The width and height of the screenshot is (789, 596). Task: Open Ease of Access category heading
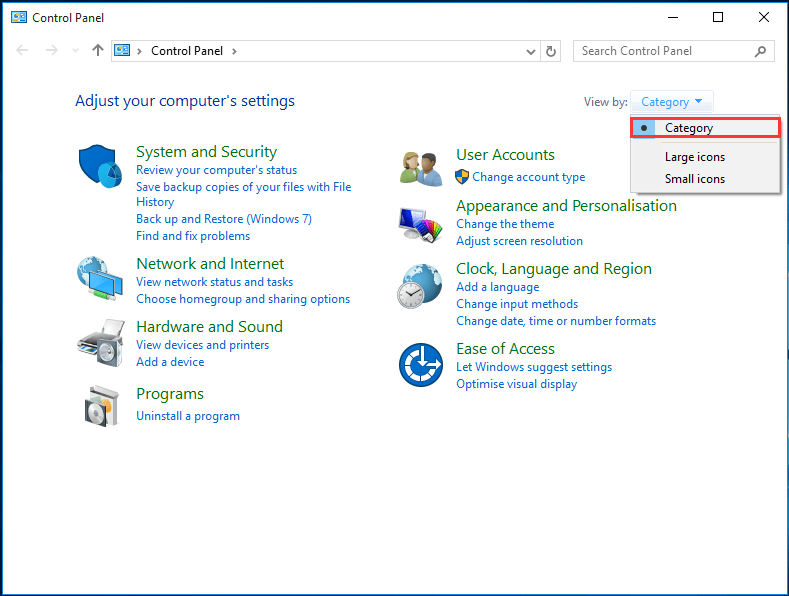pos(505,349)
